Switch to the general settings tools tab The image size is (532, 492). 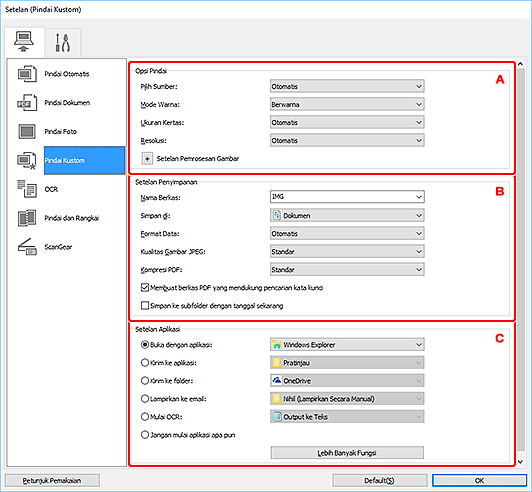(x=63, y=43)
